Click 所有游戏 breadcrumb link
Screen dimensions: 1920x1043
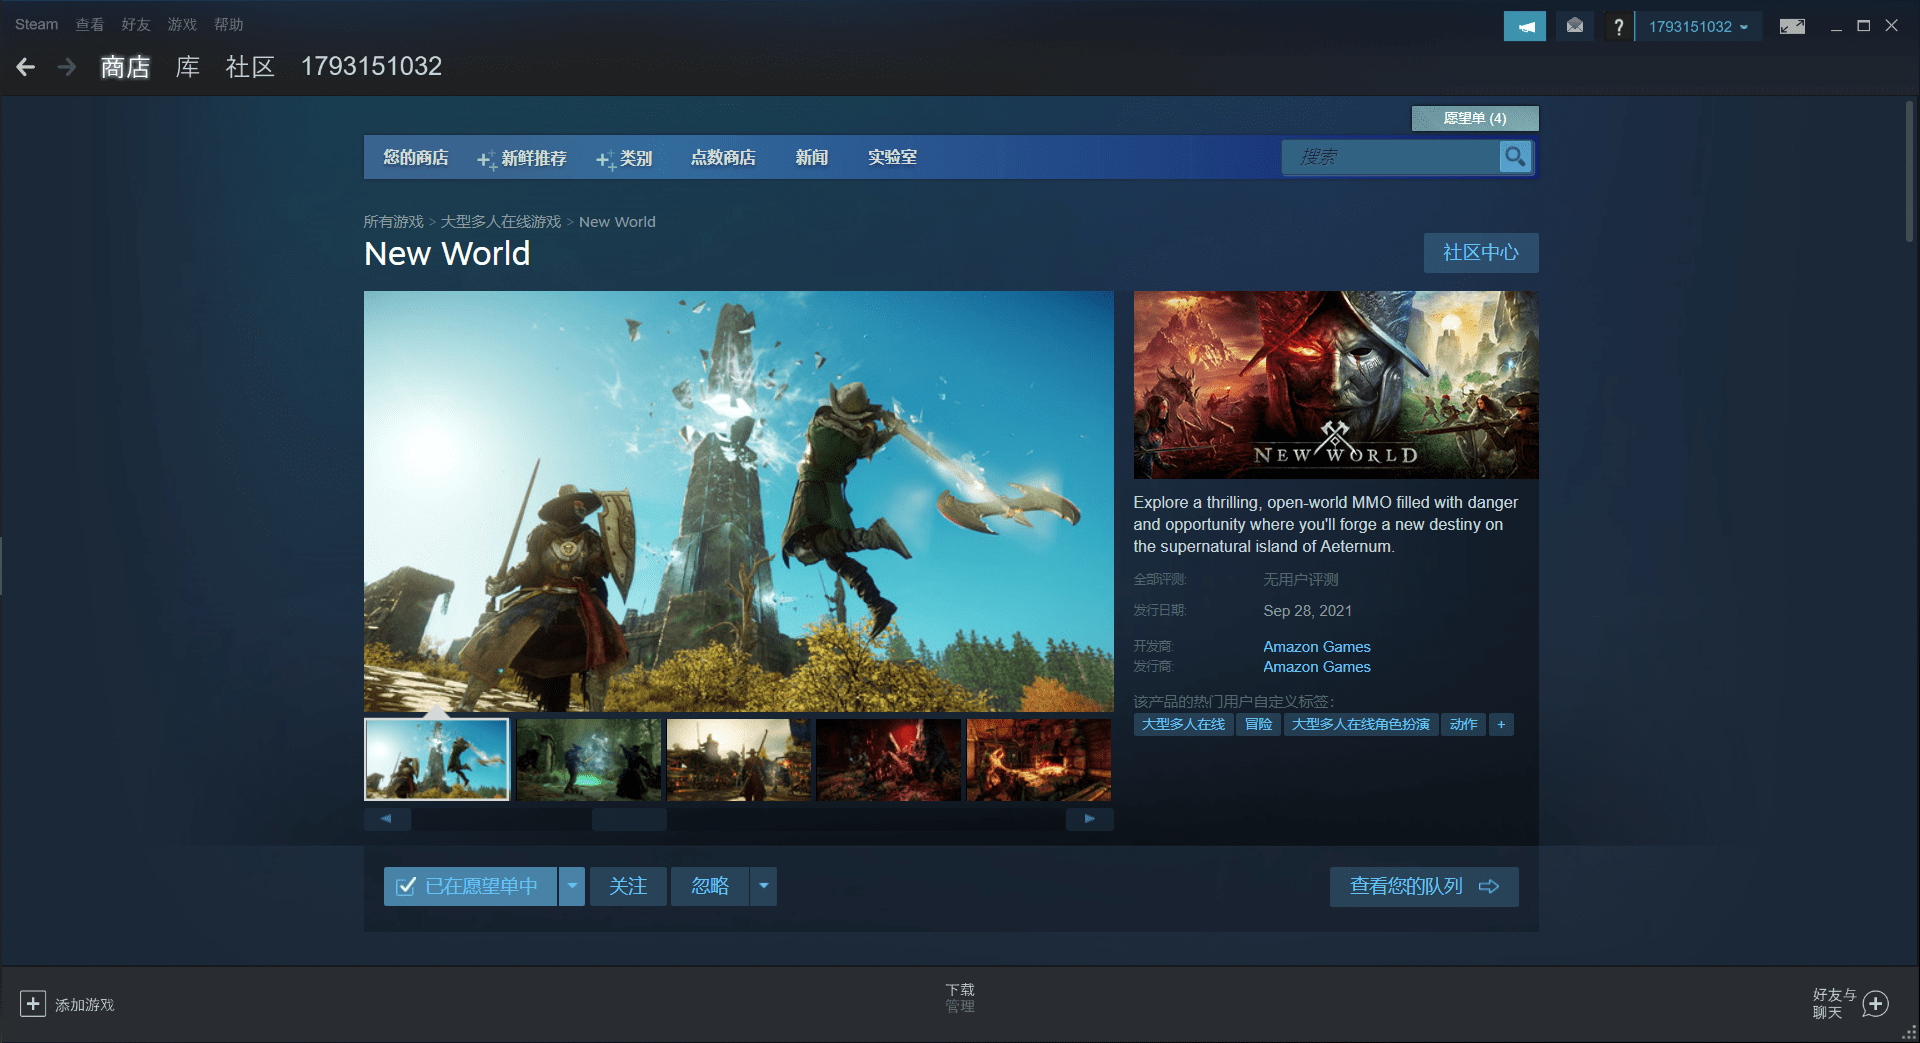pyautogui.click(x=394, y=222)
